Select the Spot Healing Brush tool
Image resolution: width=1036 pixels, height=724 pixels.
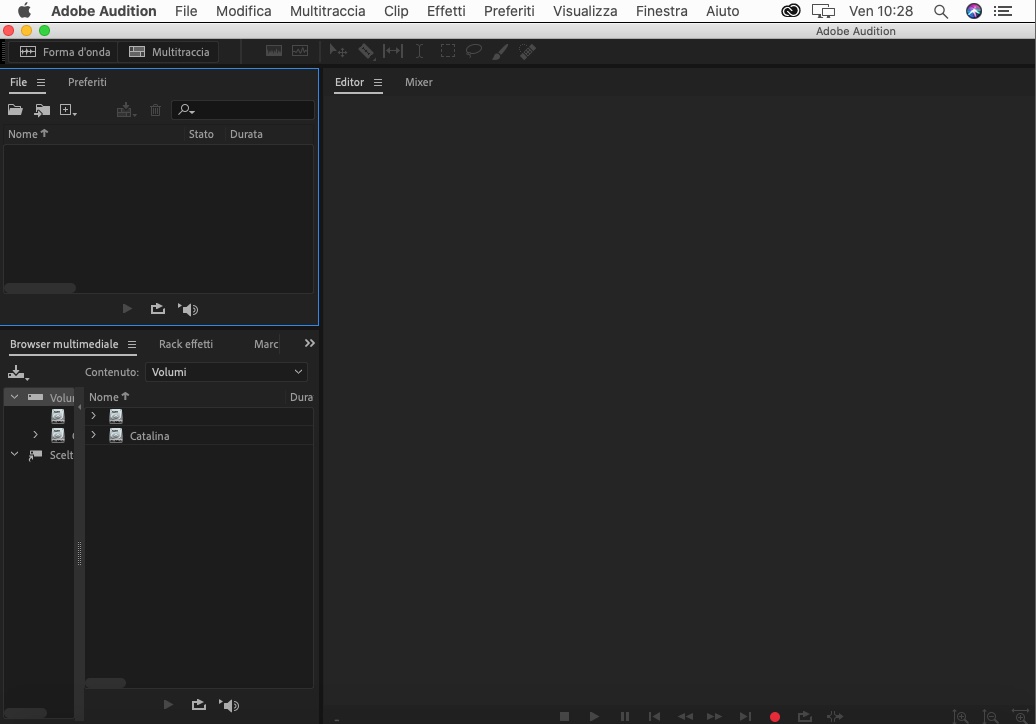click(x=527, y=52)
